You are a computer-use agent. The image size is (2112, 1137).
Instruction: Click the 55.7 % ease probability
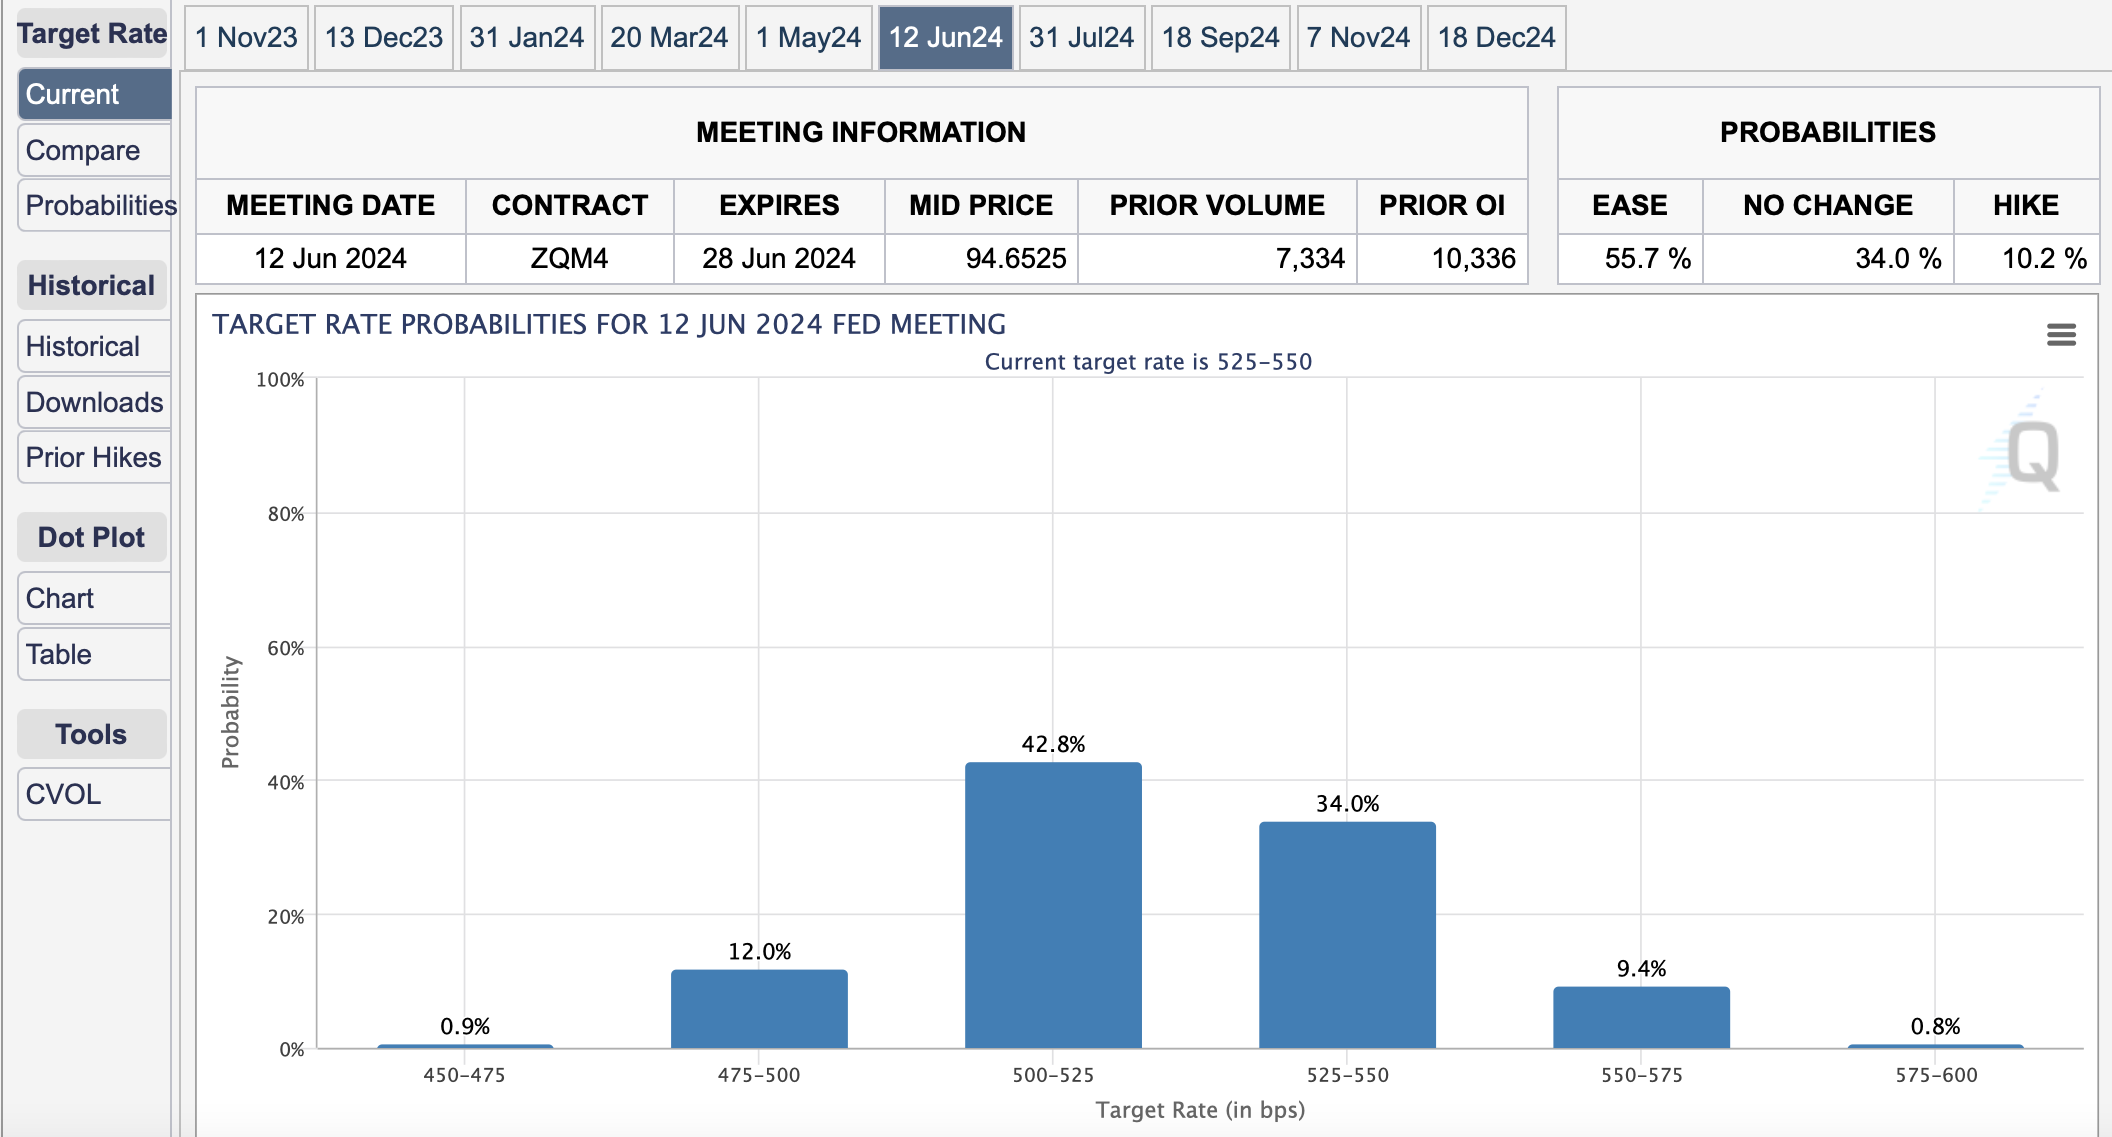(x=1631, y=259)
